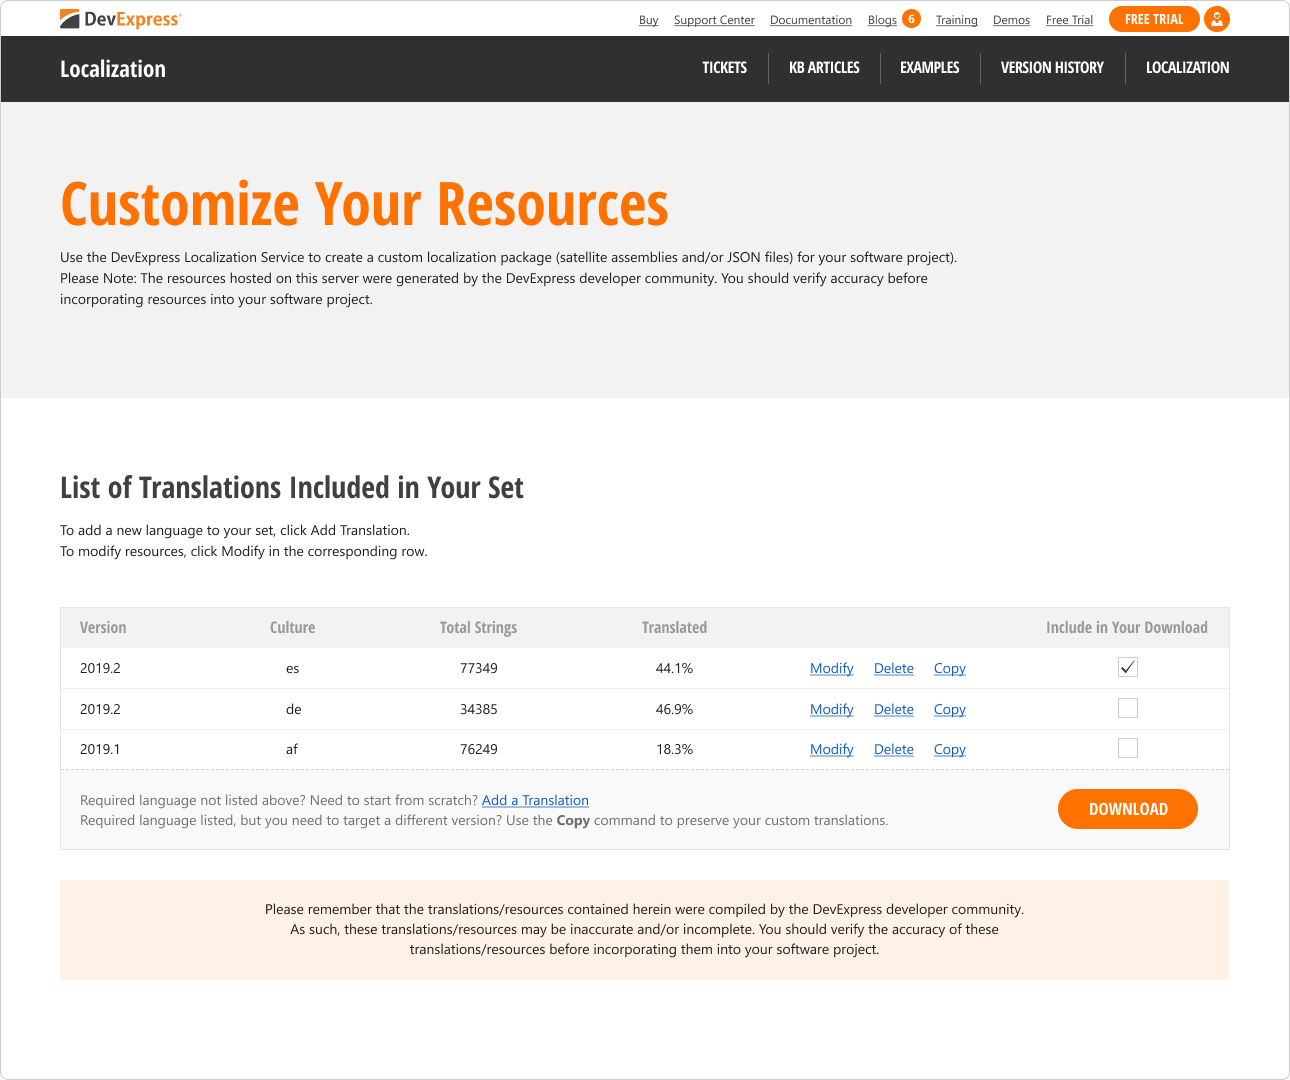Click the Localization page title in header

113,69
